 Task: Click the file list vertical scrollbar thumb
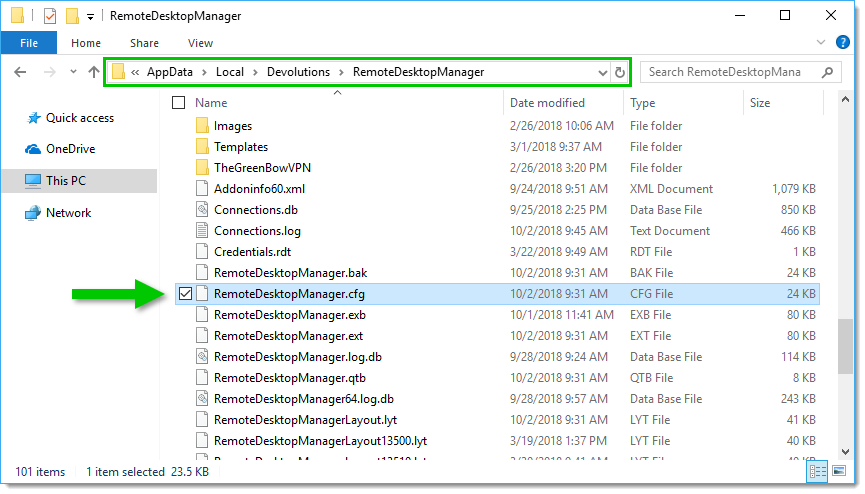pos(845,347)
